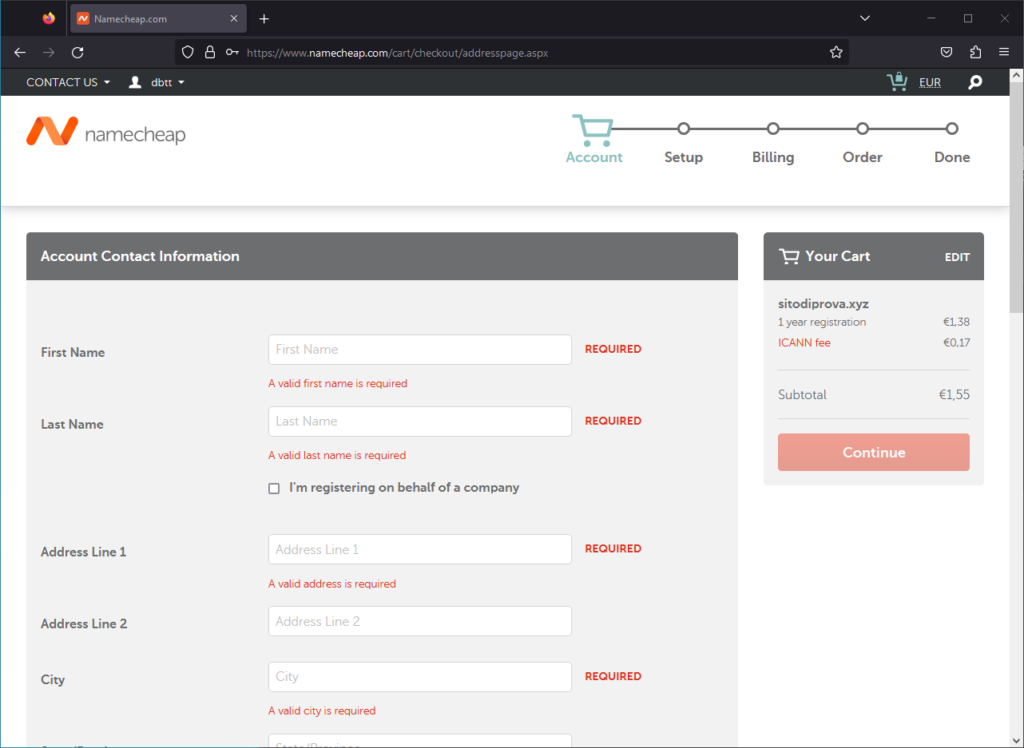1024x748 pixels.
Task: Click the sitodiprova.xyz cart item
Action: [x=823, y=304]
